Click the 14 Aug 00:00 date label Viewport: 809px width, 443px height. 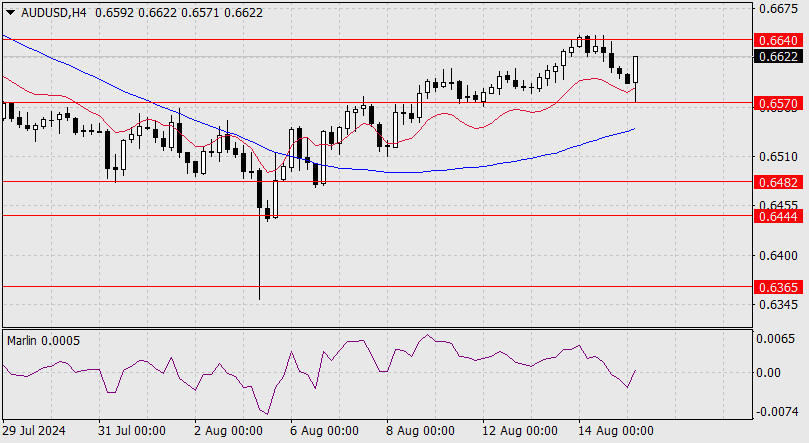[x=616, y=431]
